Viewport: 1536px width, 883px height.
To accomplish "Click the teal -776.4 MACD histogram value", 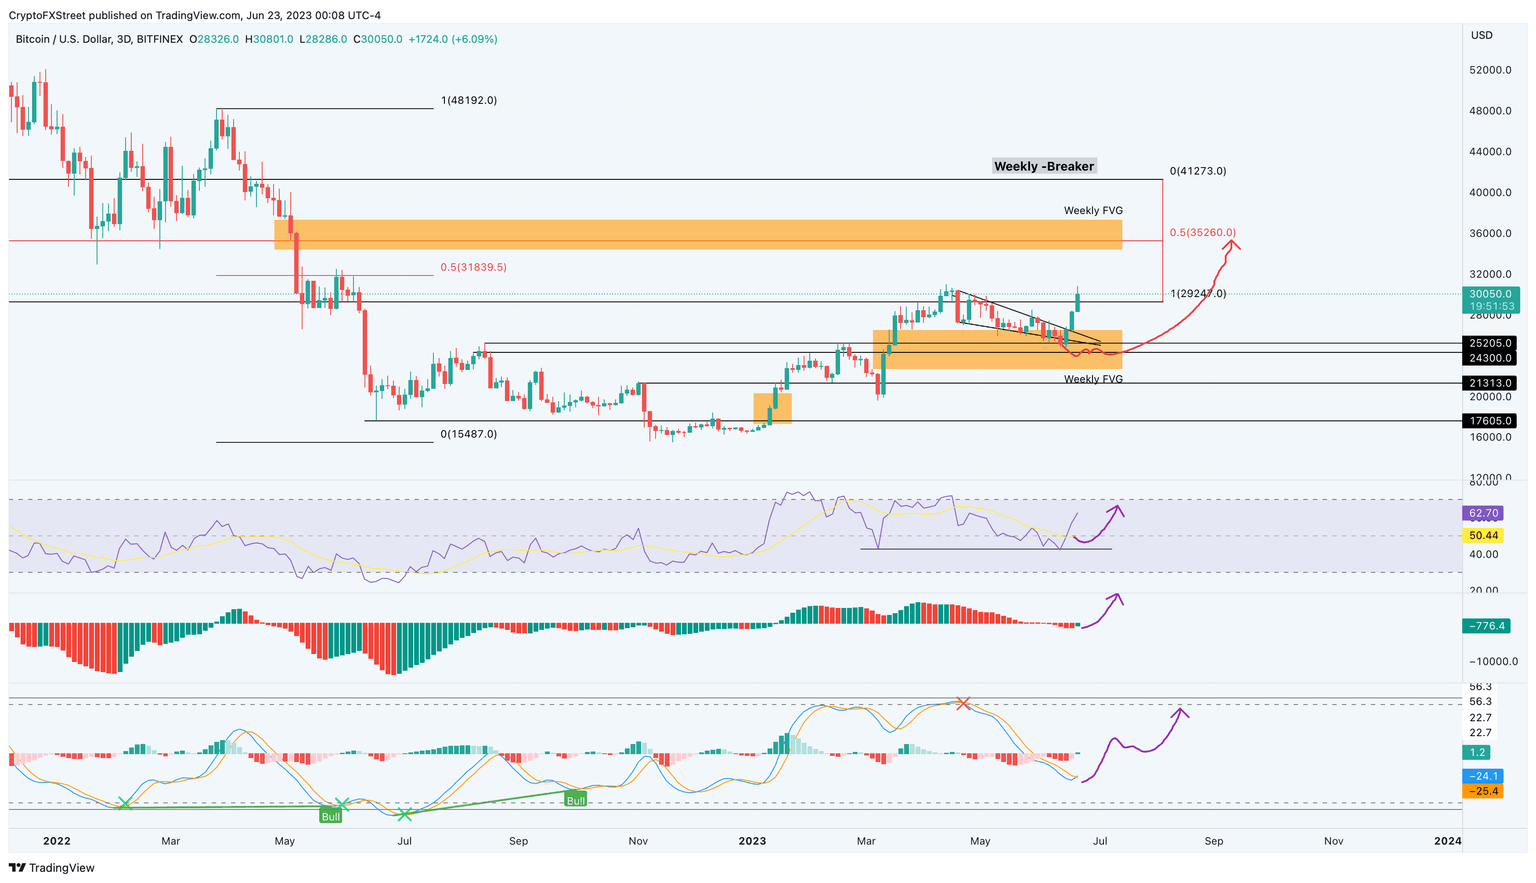I will (x=1487, y=627).
